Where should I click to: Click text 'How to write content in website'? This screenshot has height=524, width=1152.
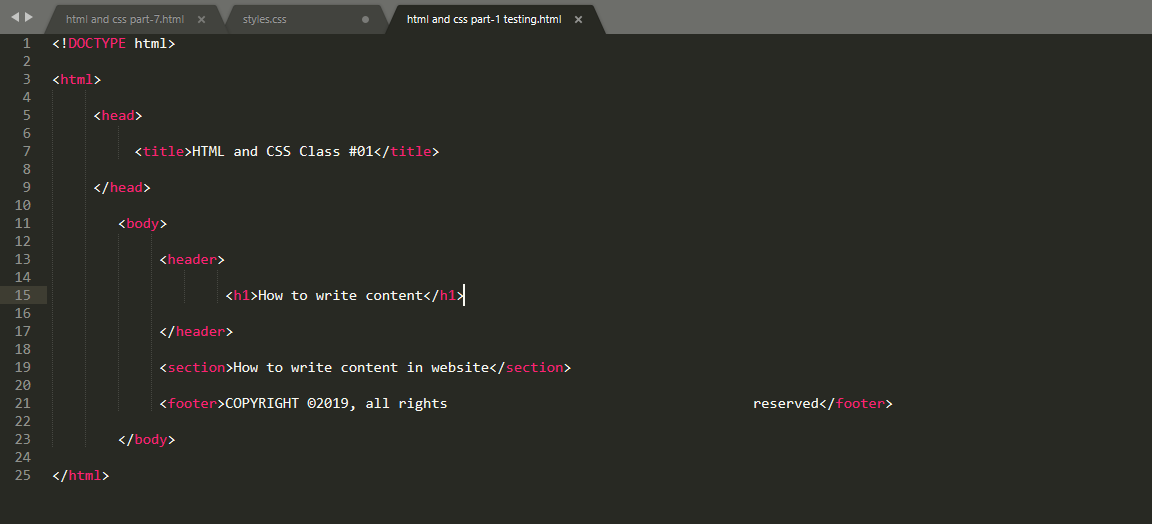pyautogui.click(x=361, y=367)
